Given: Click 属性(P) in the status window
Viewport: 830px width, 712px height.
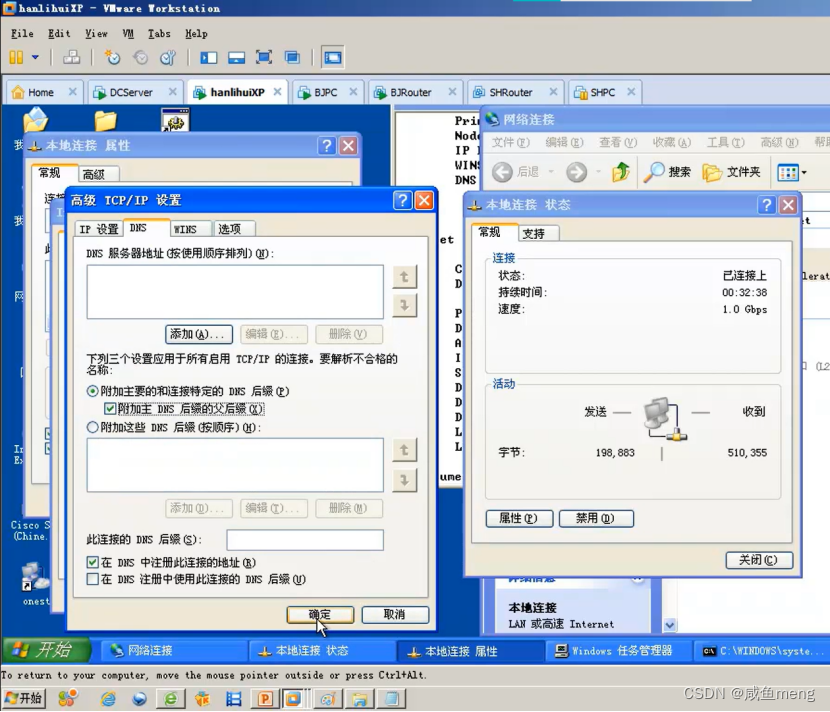Looking at the screenshot, I should point(519,519).
